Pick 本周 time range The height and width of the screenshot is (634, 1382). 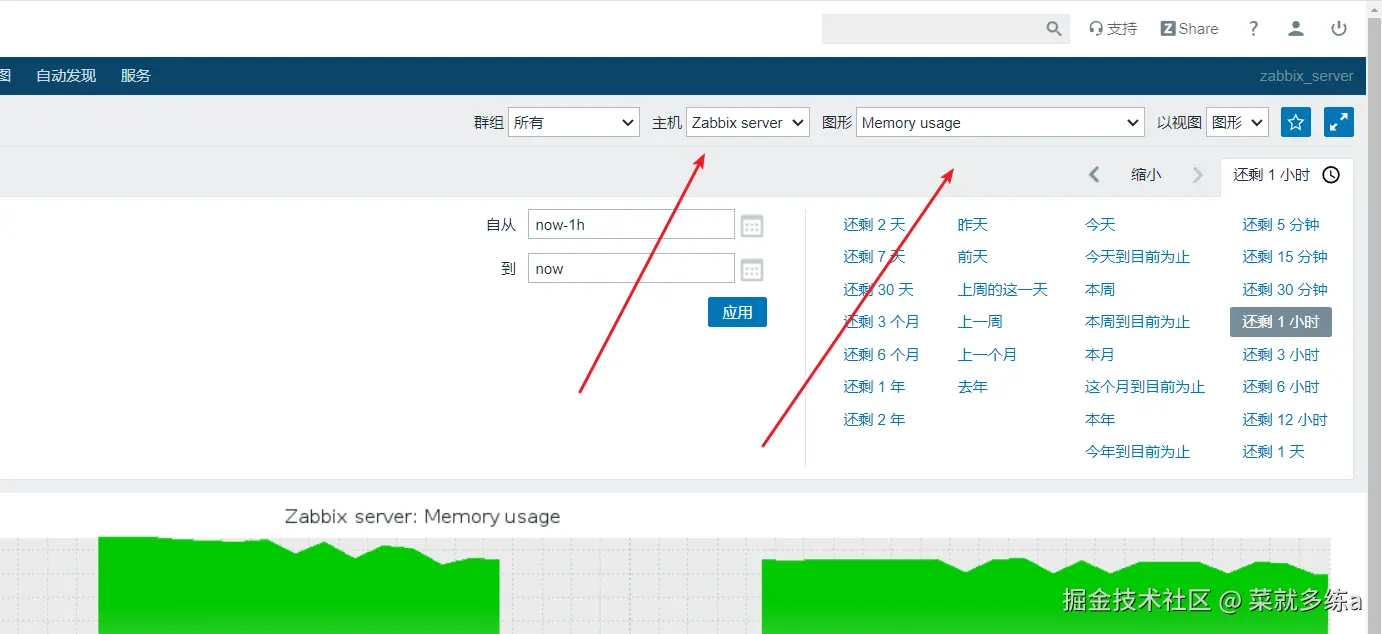(x=1100, y=290)
